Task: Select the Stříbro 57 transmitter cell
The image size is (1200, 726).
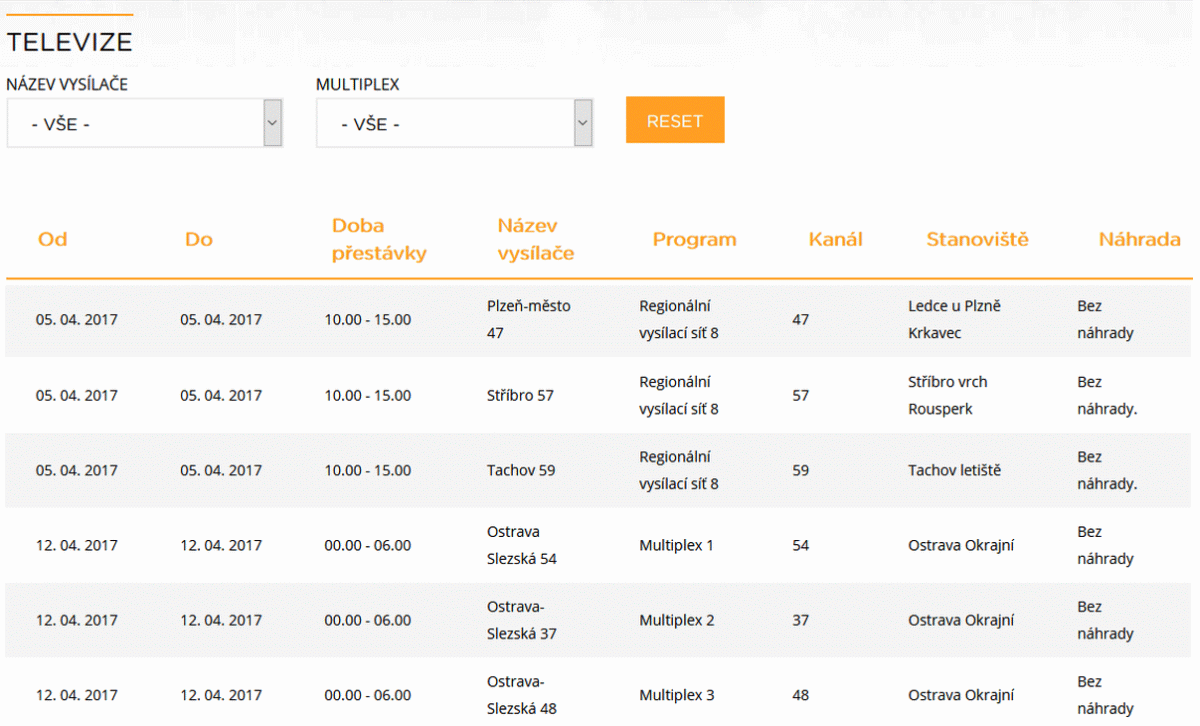Action: point(520,395)
